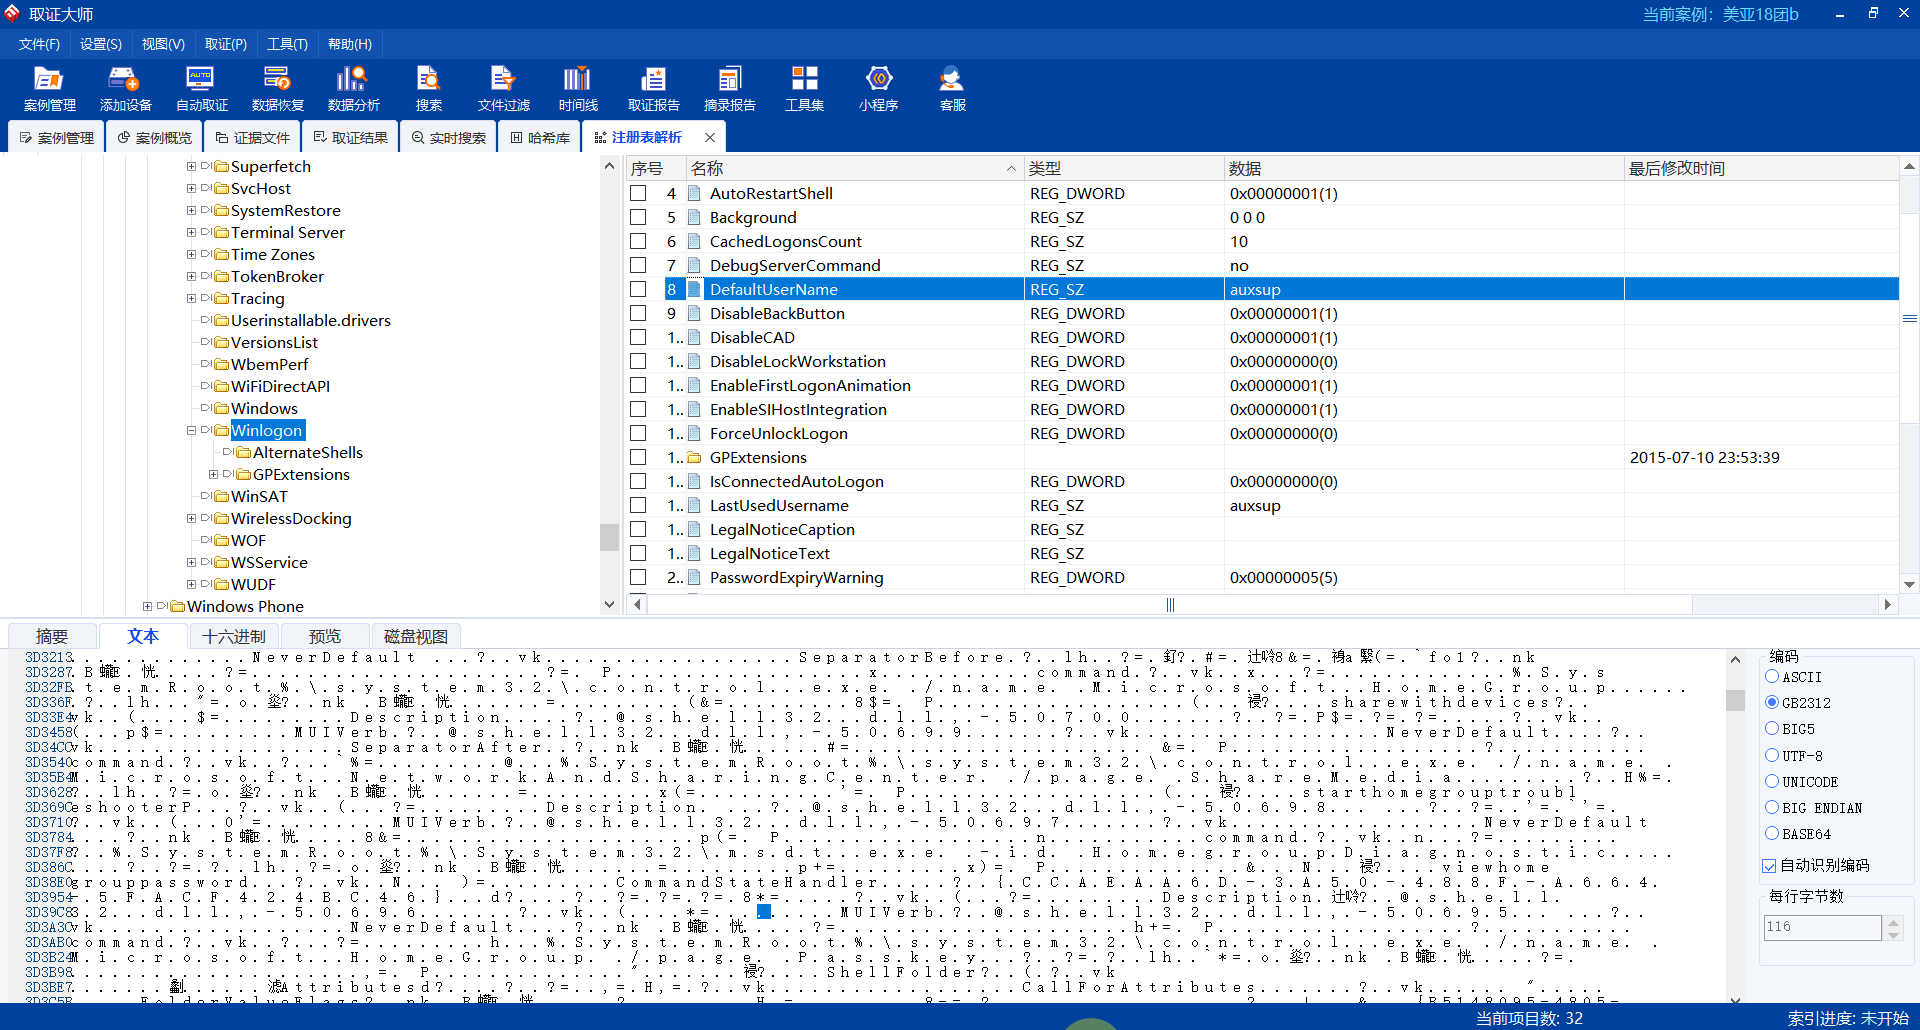Open the 文件过滤 tool
Image resolution: width=1920 pixels, height=1030 pixels.
pos(503,88)
